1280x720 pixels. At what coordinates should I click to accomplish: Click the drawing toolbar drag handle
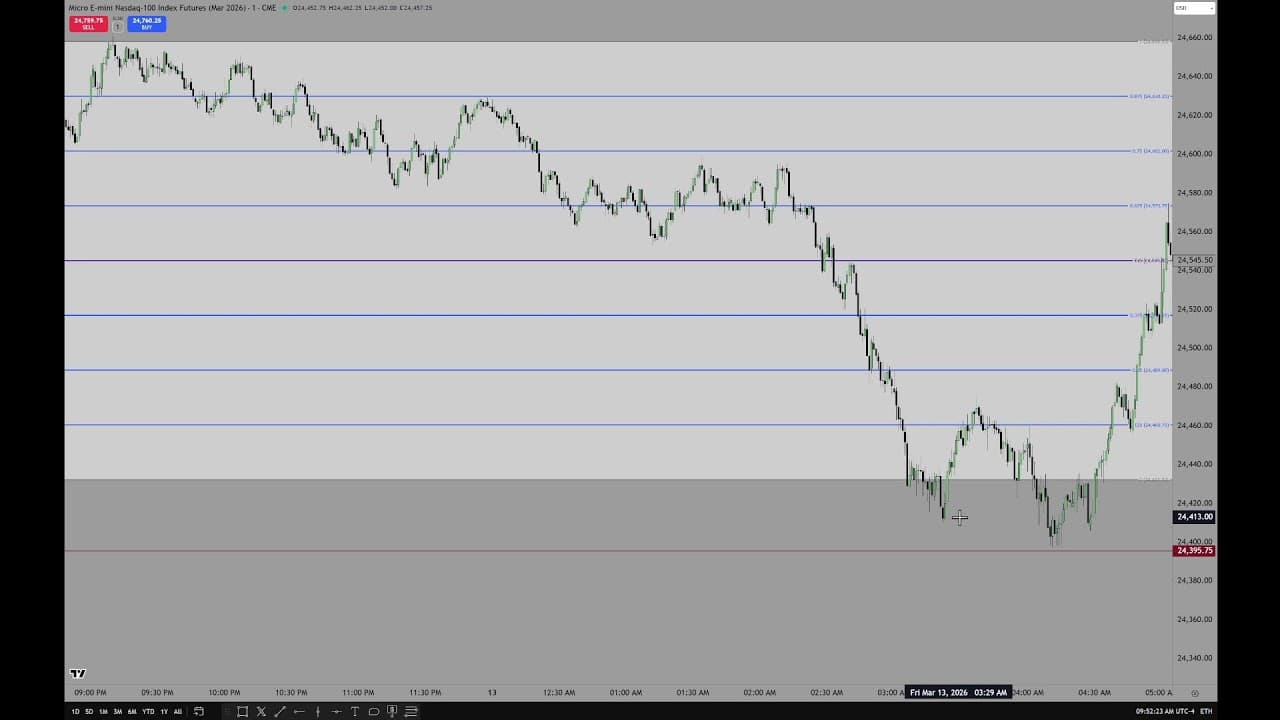click(x=228, y=712)
